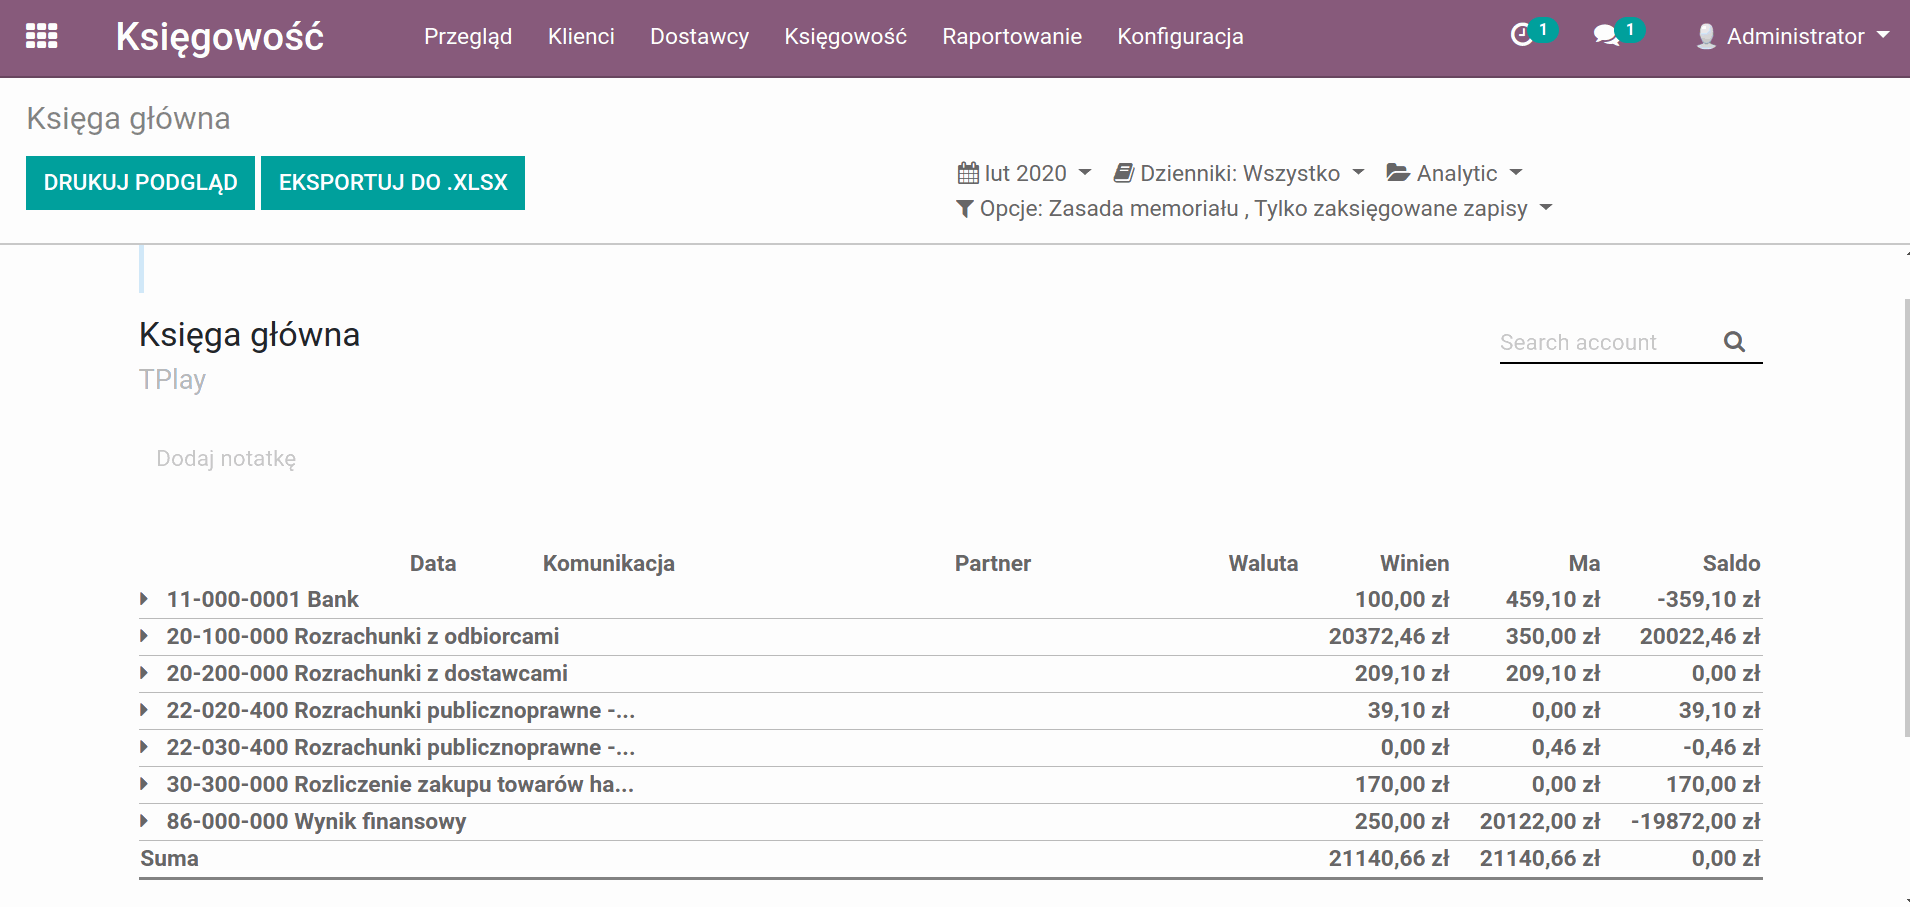Click the book icon next to Dzienniki
The height and width of the screenshot is (907, 1910).
pos(1124,173)
